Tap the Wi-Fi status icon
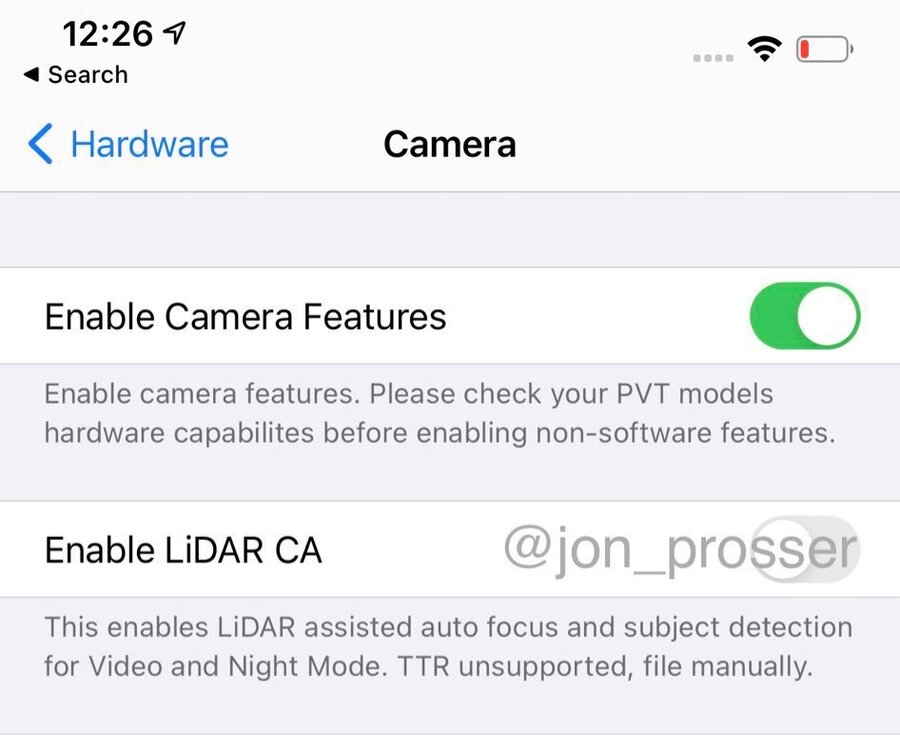 764,49
